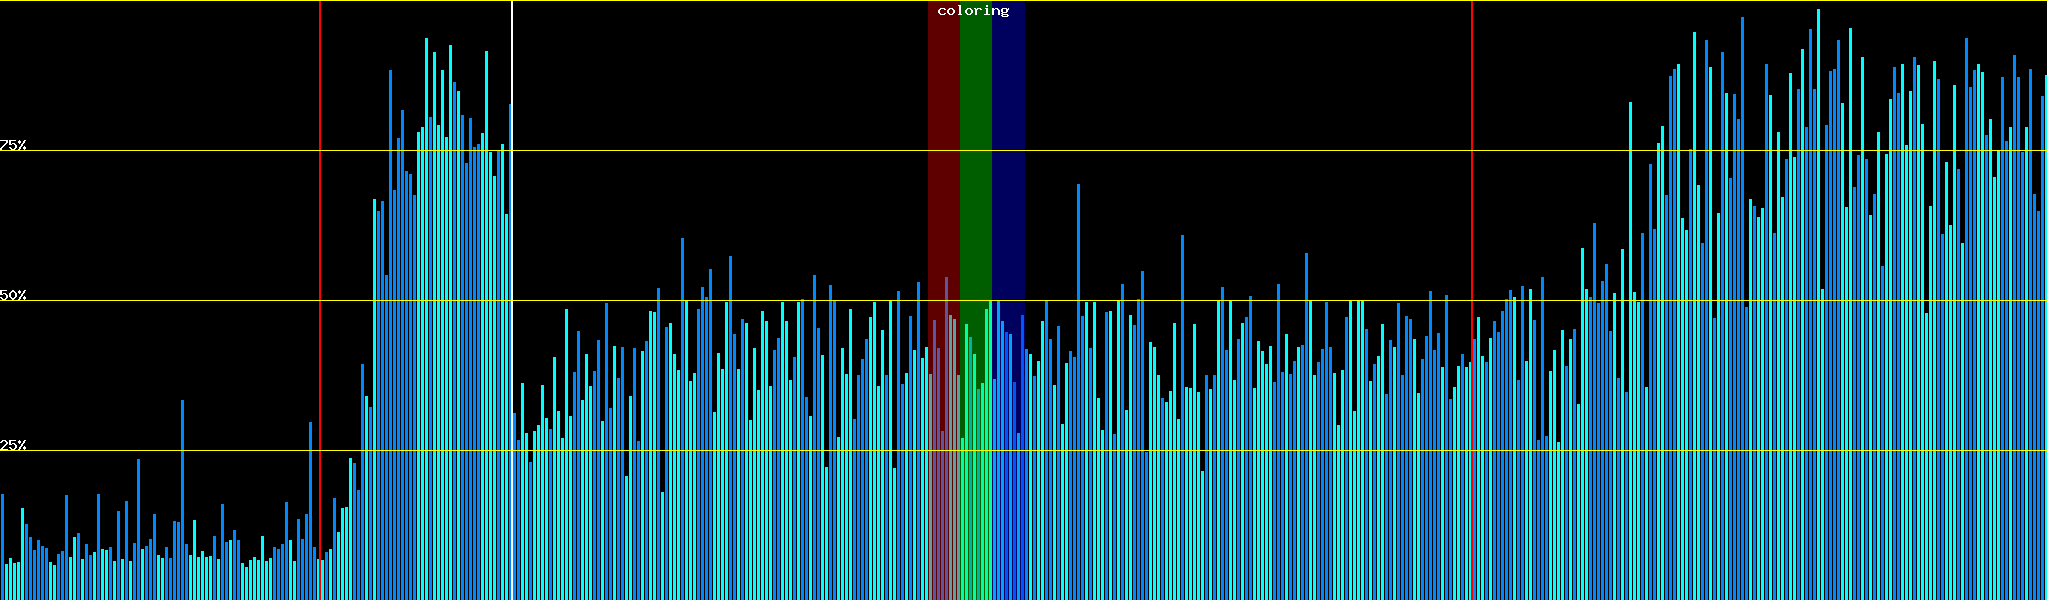Image resolution: width=2048 pixels, height=600 pixels.
Task: Click the yellow 75% horizontal gridline
Action: 1200,151
